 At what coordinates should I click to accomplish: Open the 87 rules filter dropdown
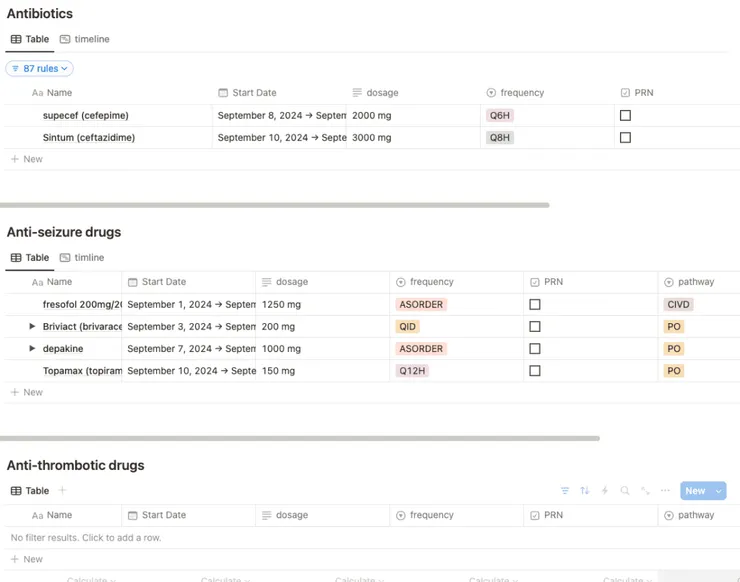pos(40,69)
